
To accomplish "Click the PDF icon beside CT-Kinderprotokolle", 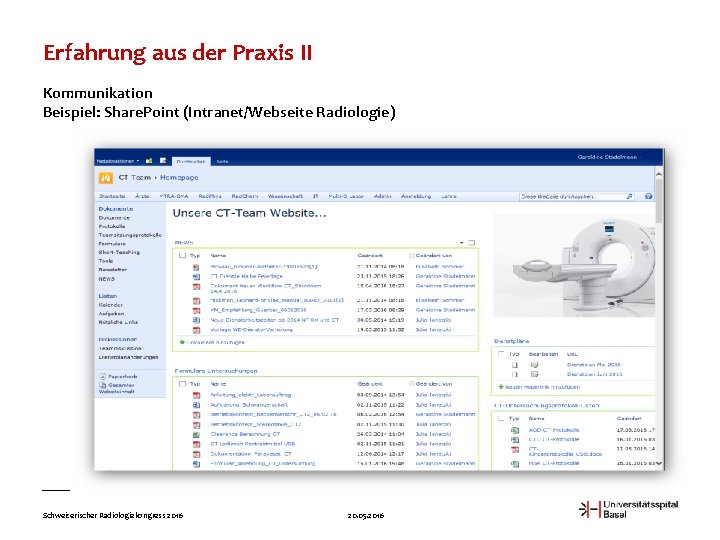I will click(515, 450).
